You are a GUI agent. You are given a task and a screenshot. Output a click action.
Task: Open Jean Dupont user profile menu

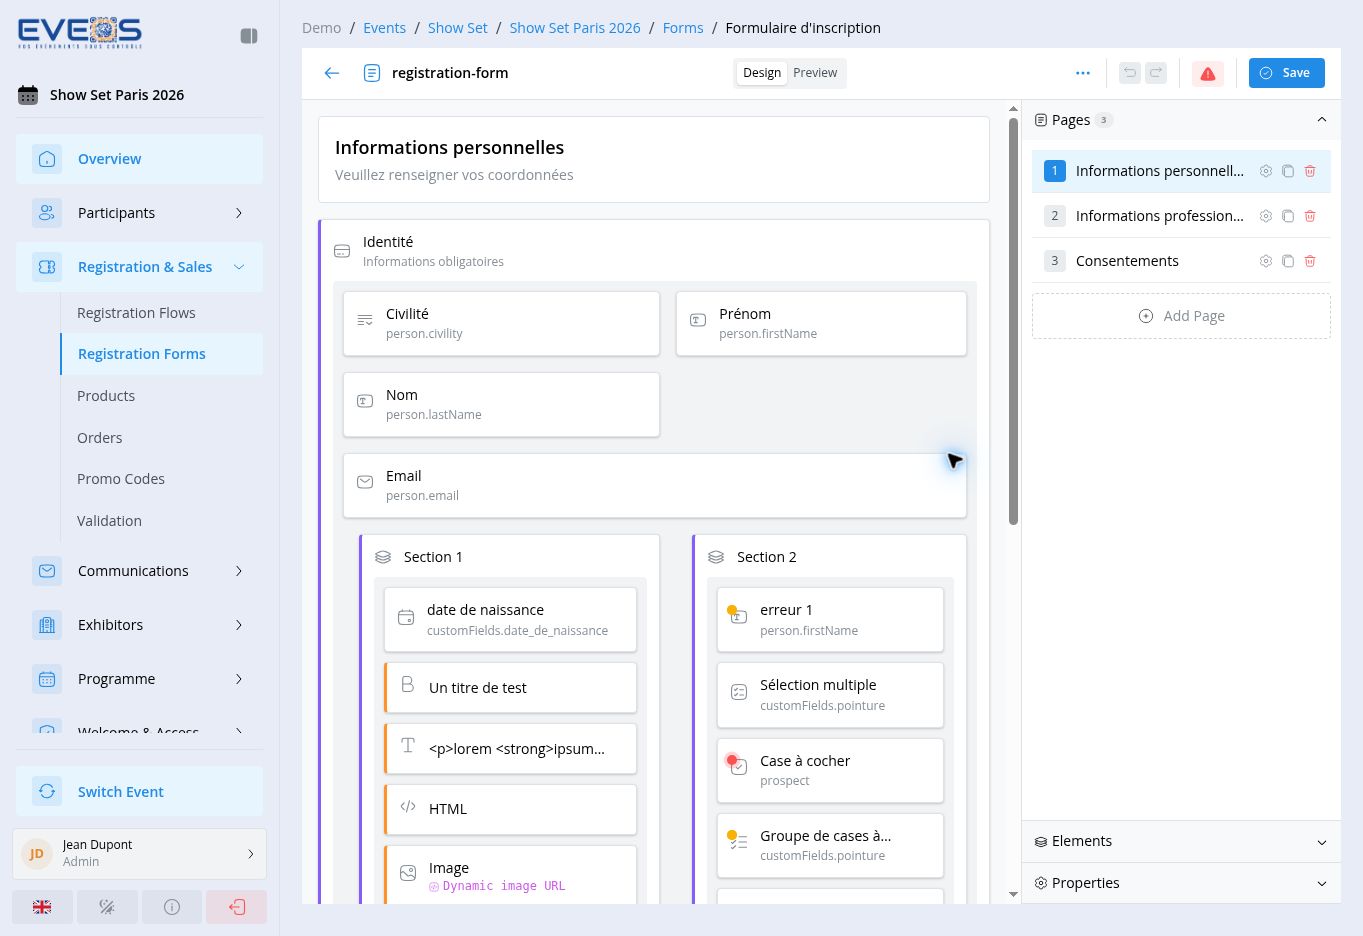tap(139, 853)
